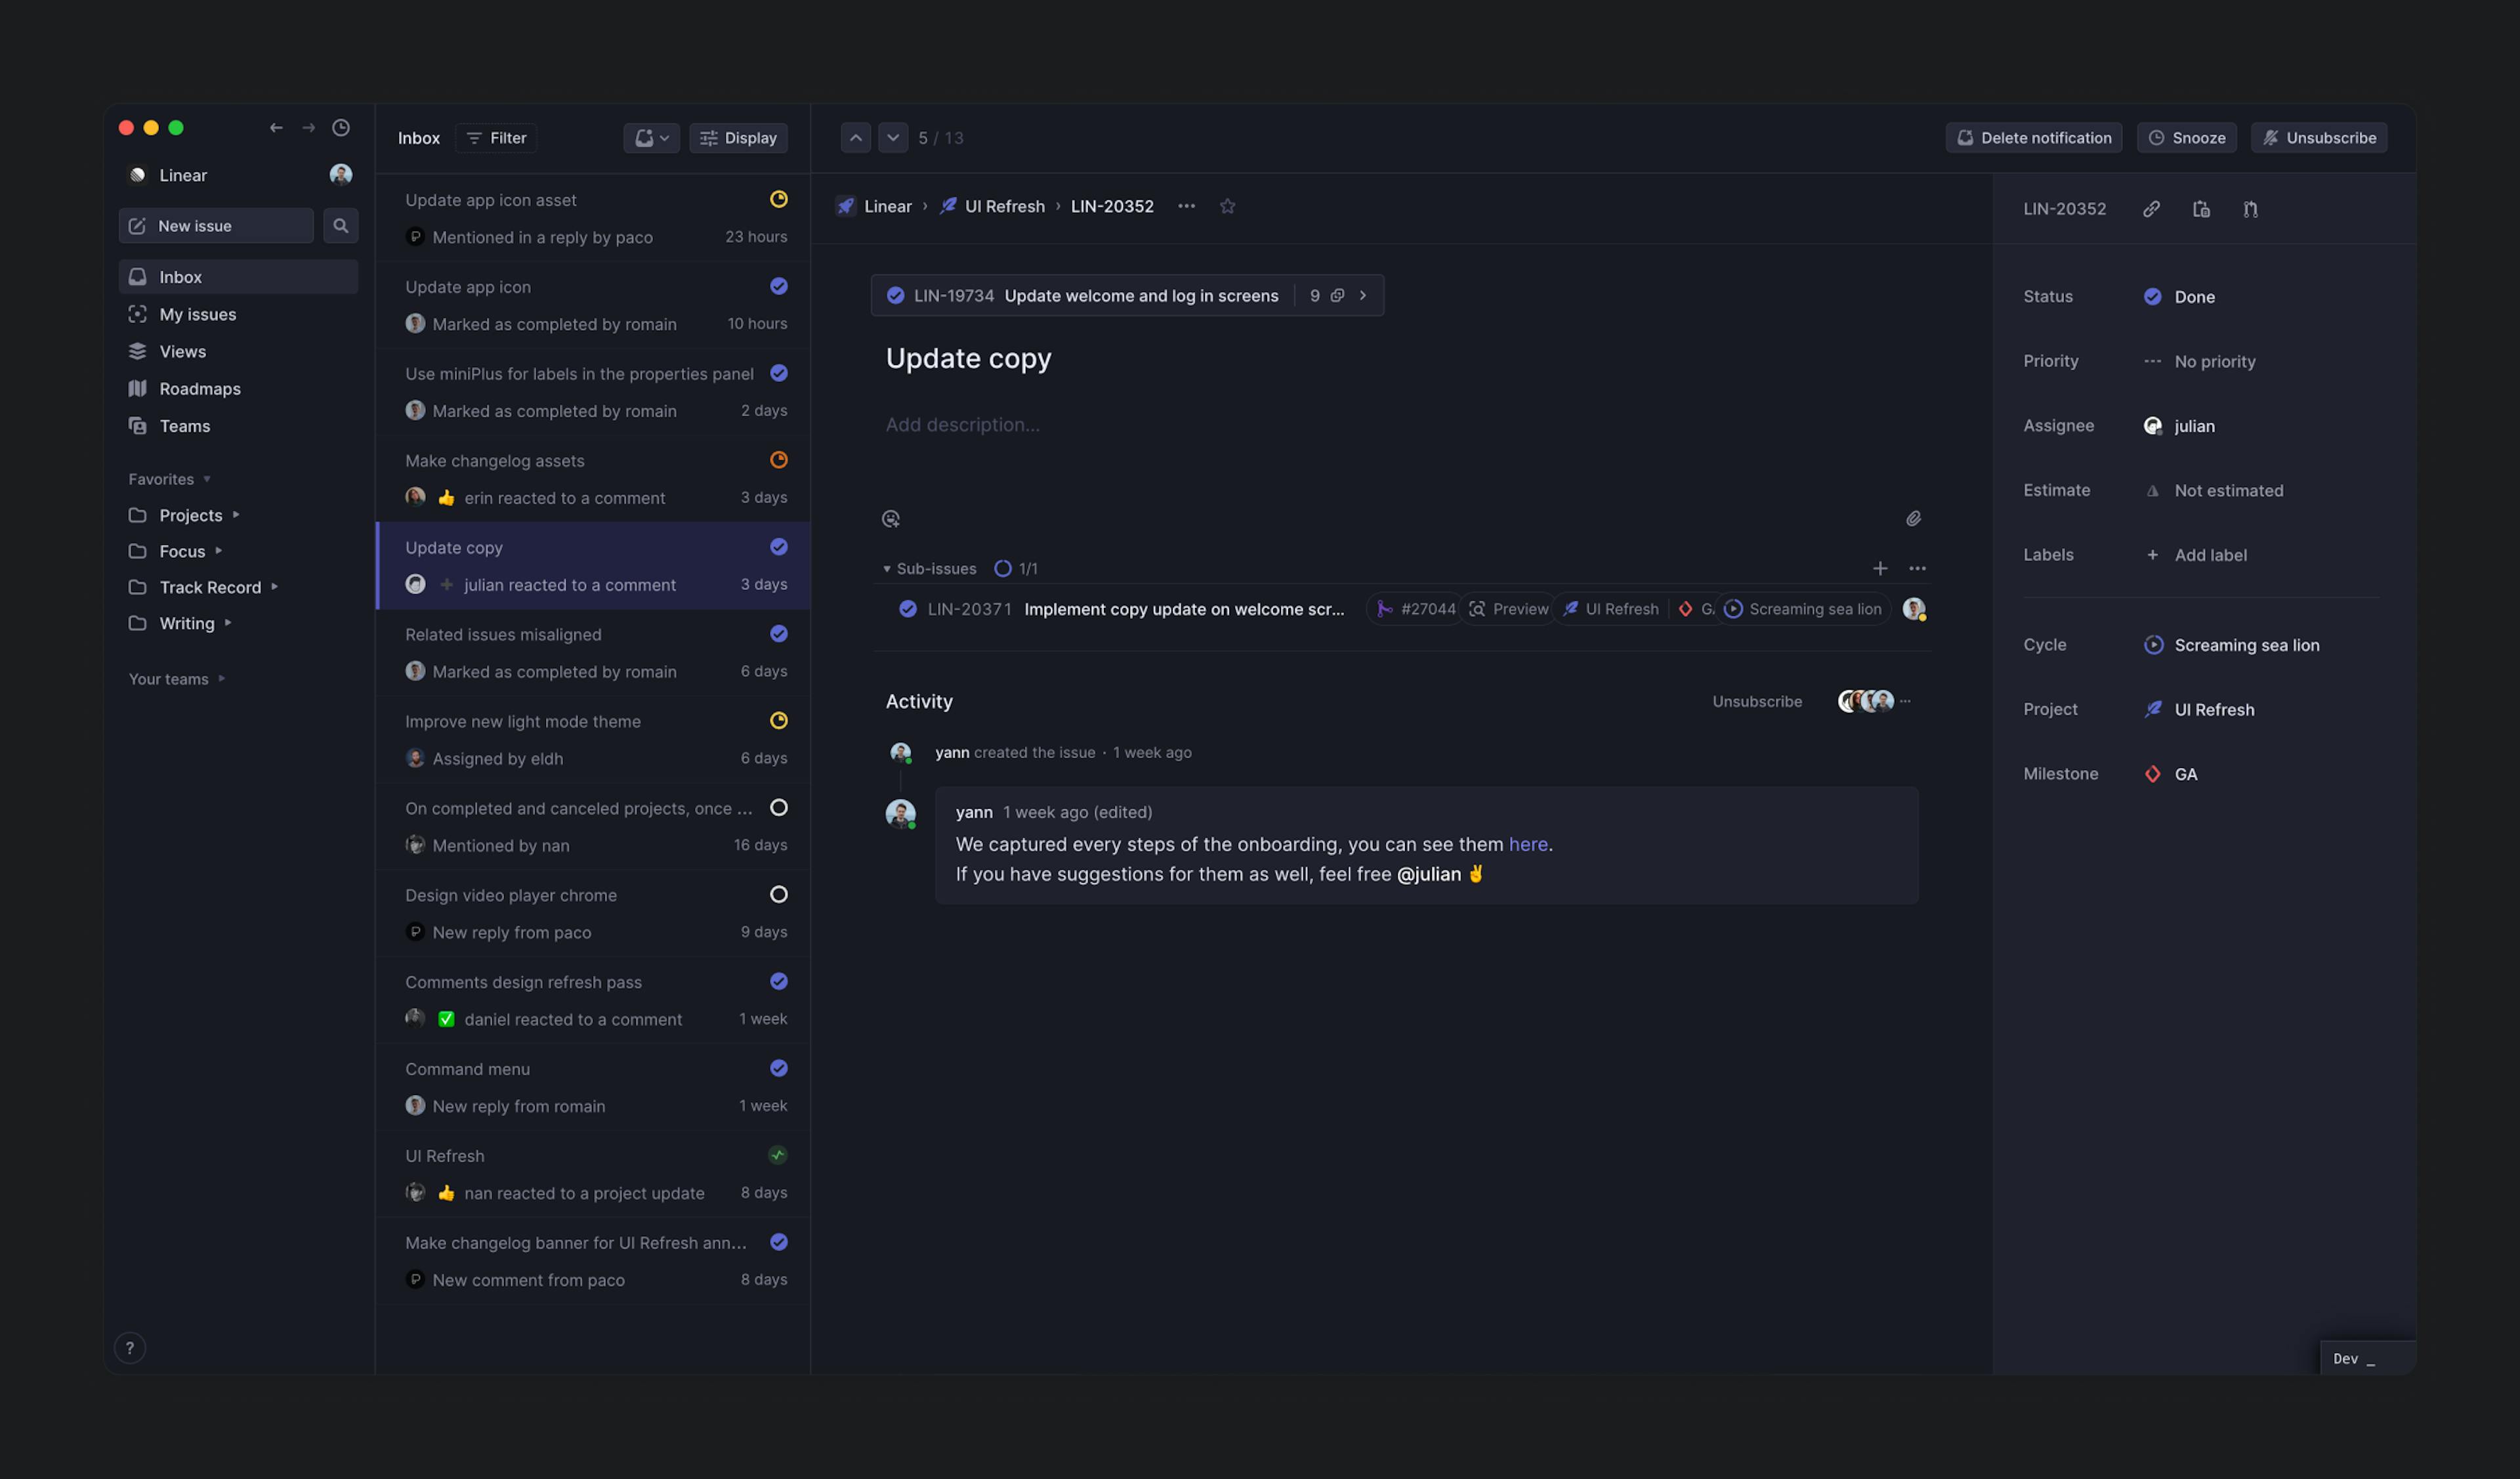Open Dev toolbar at bottom right
Viewport: 2520px width, 1479px height.
[x=2367, y=1357]
